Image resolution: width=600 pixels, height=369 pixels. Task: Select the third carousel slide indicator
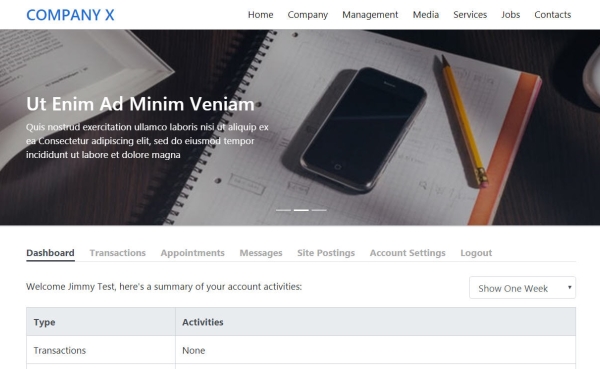coord(319,210)
